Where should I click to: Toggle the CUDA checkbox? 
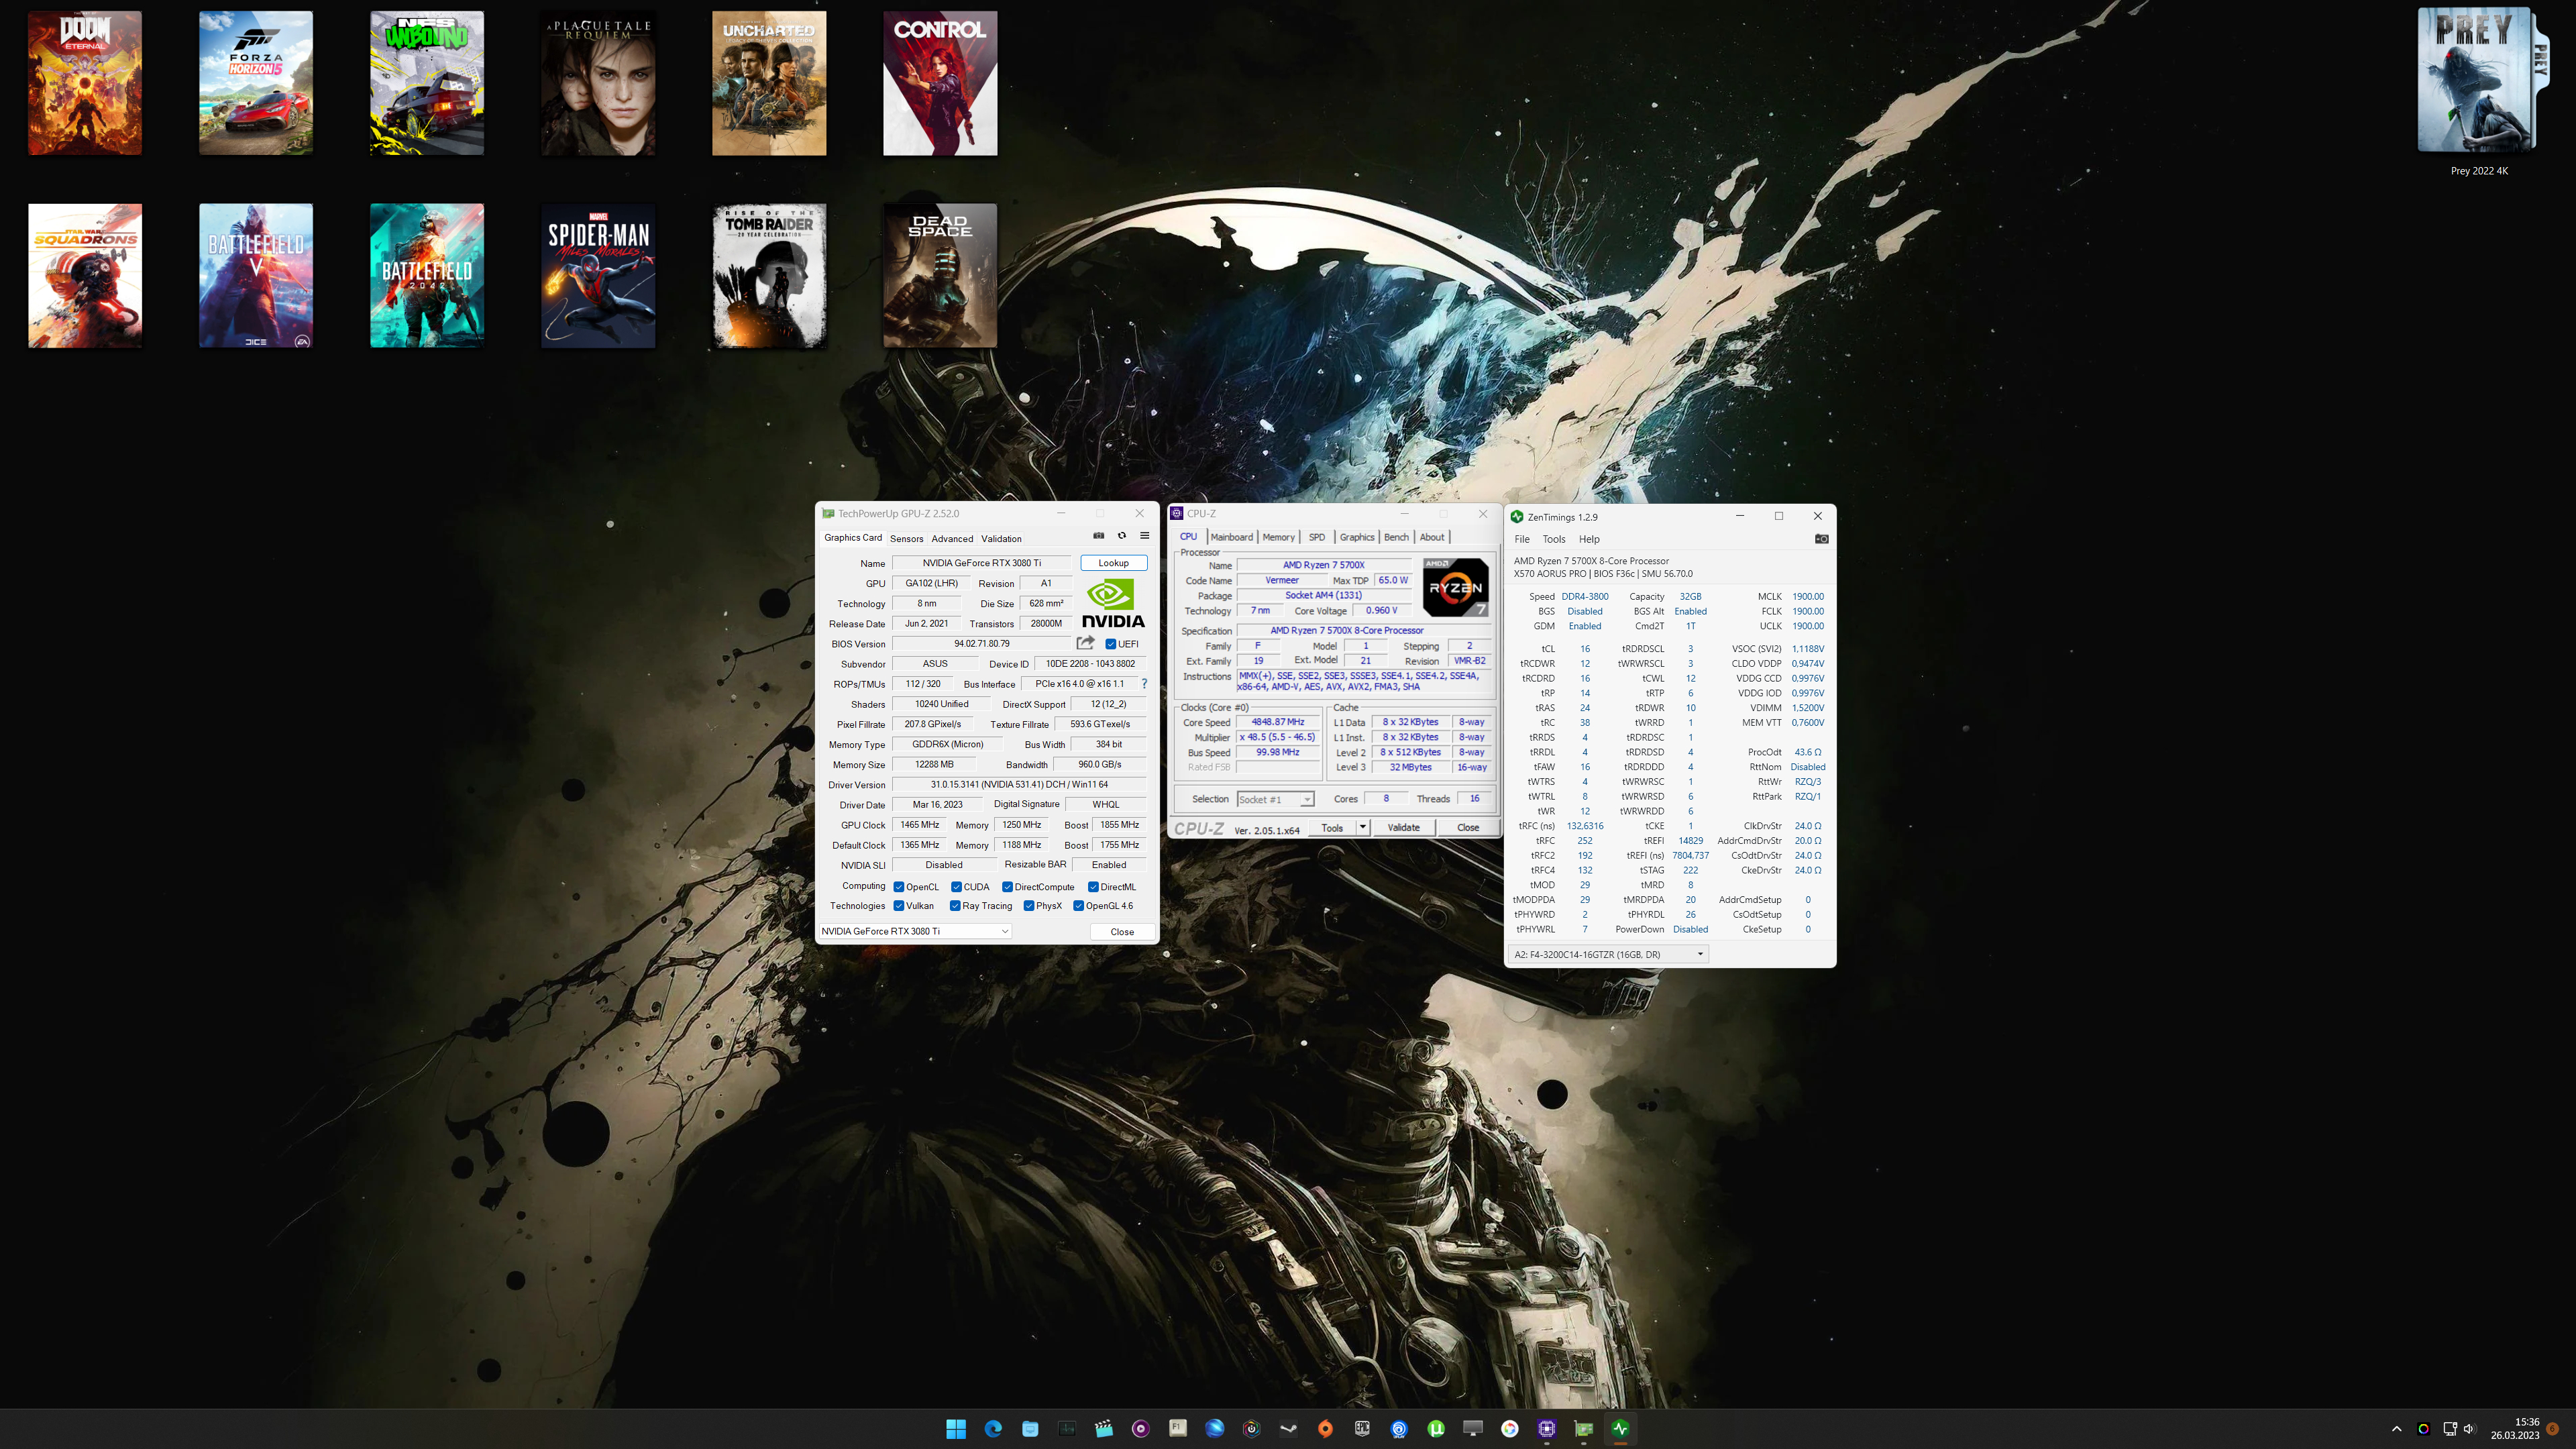pyautogui.click(x=956, y=887)
